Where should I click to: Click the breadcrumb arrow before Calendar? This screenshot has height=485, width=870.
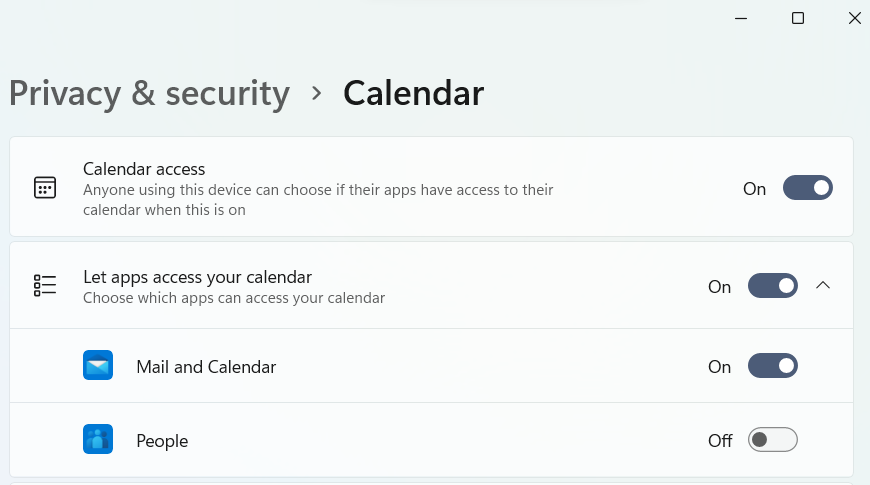tap(317, 94)
